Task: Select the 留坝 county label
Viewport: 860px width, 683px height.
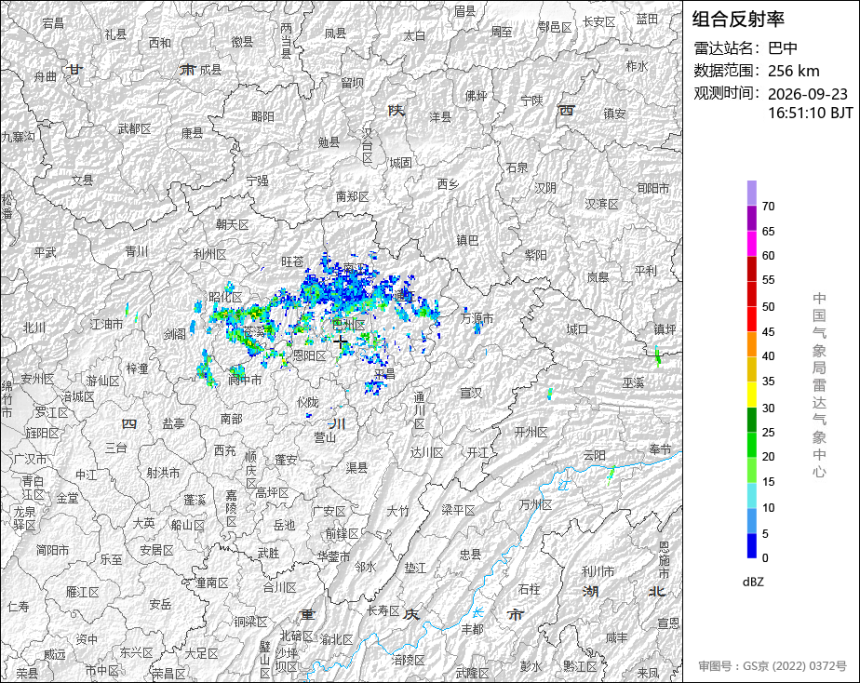Action: tap(352, 83)
